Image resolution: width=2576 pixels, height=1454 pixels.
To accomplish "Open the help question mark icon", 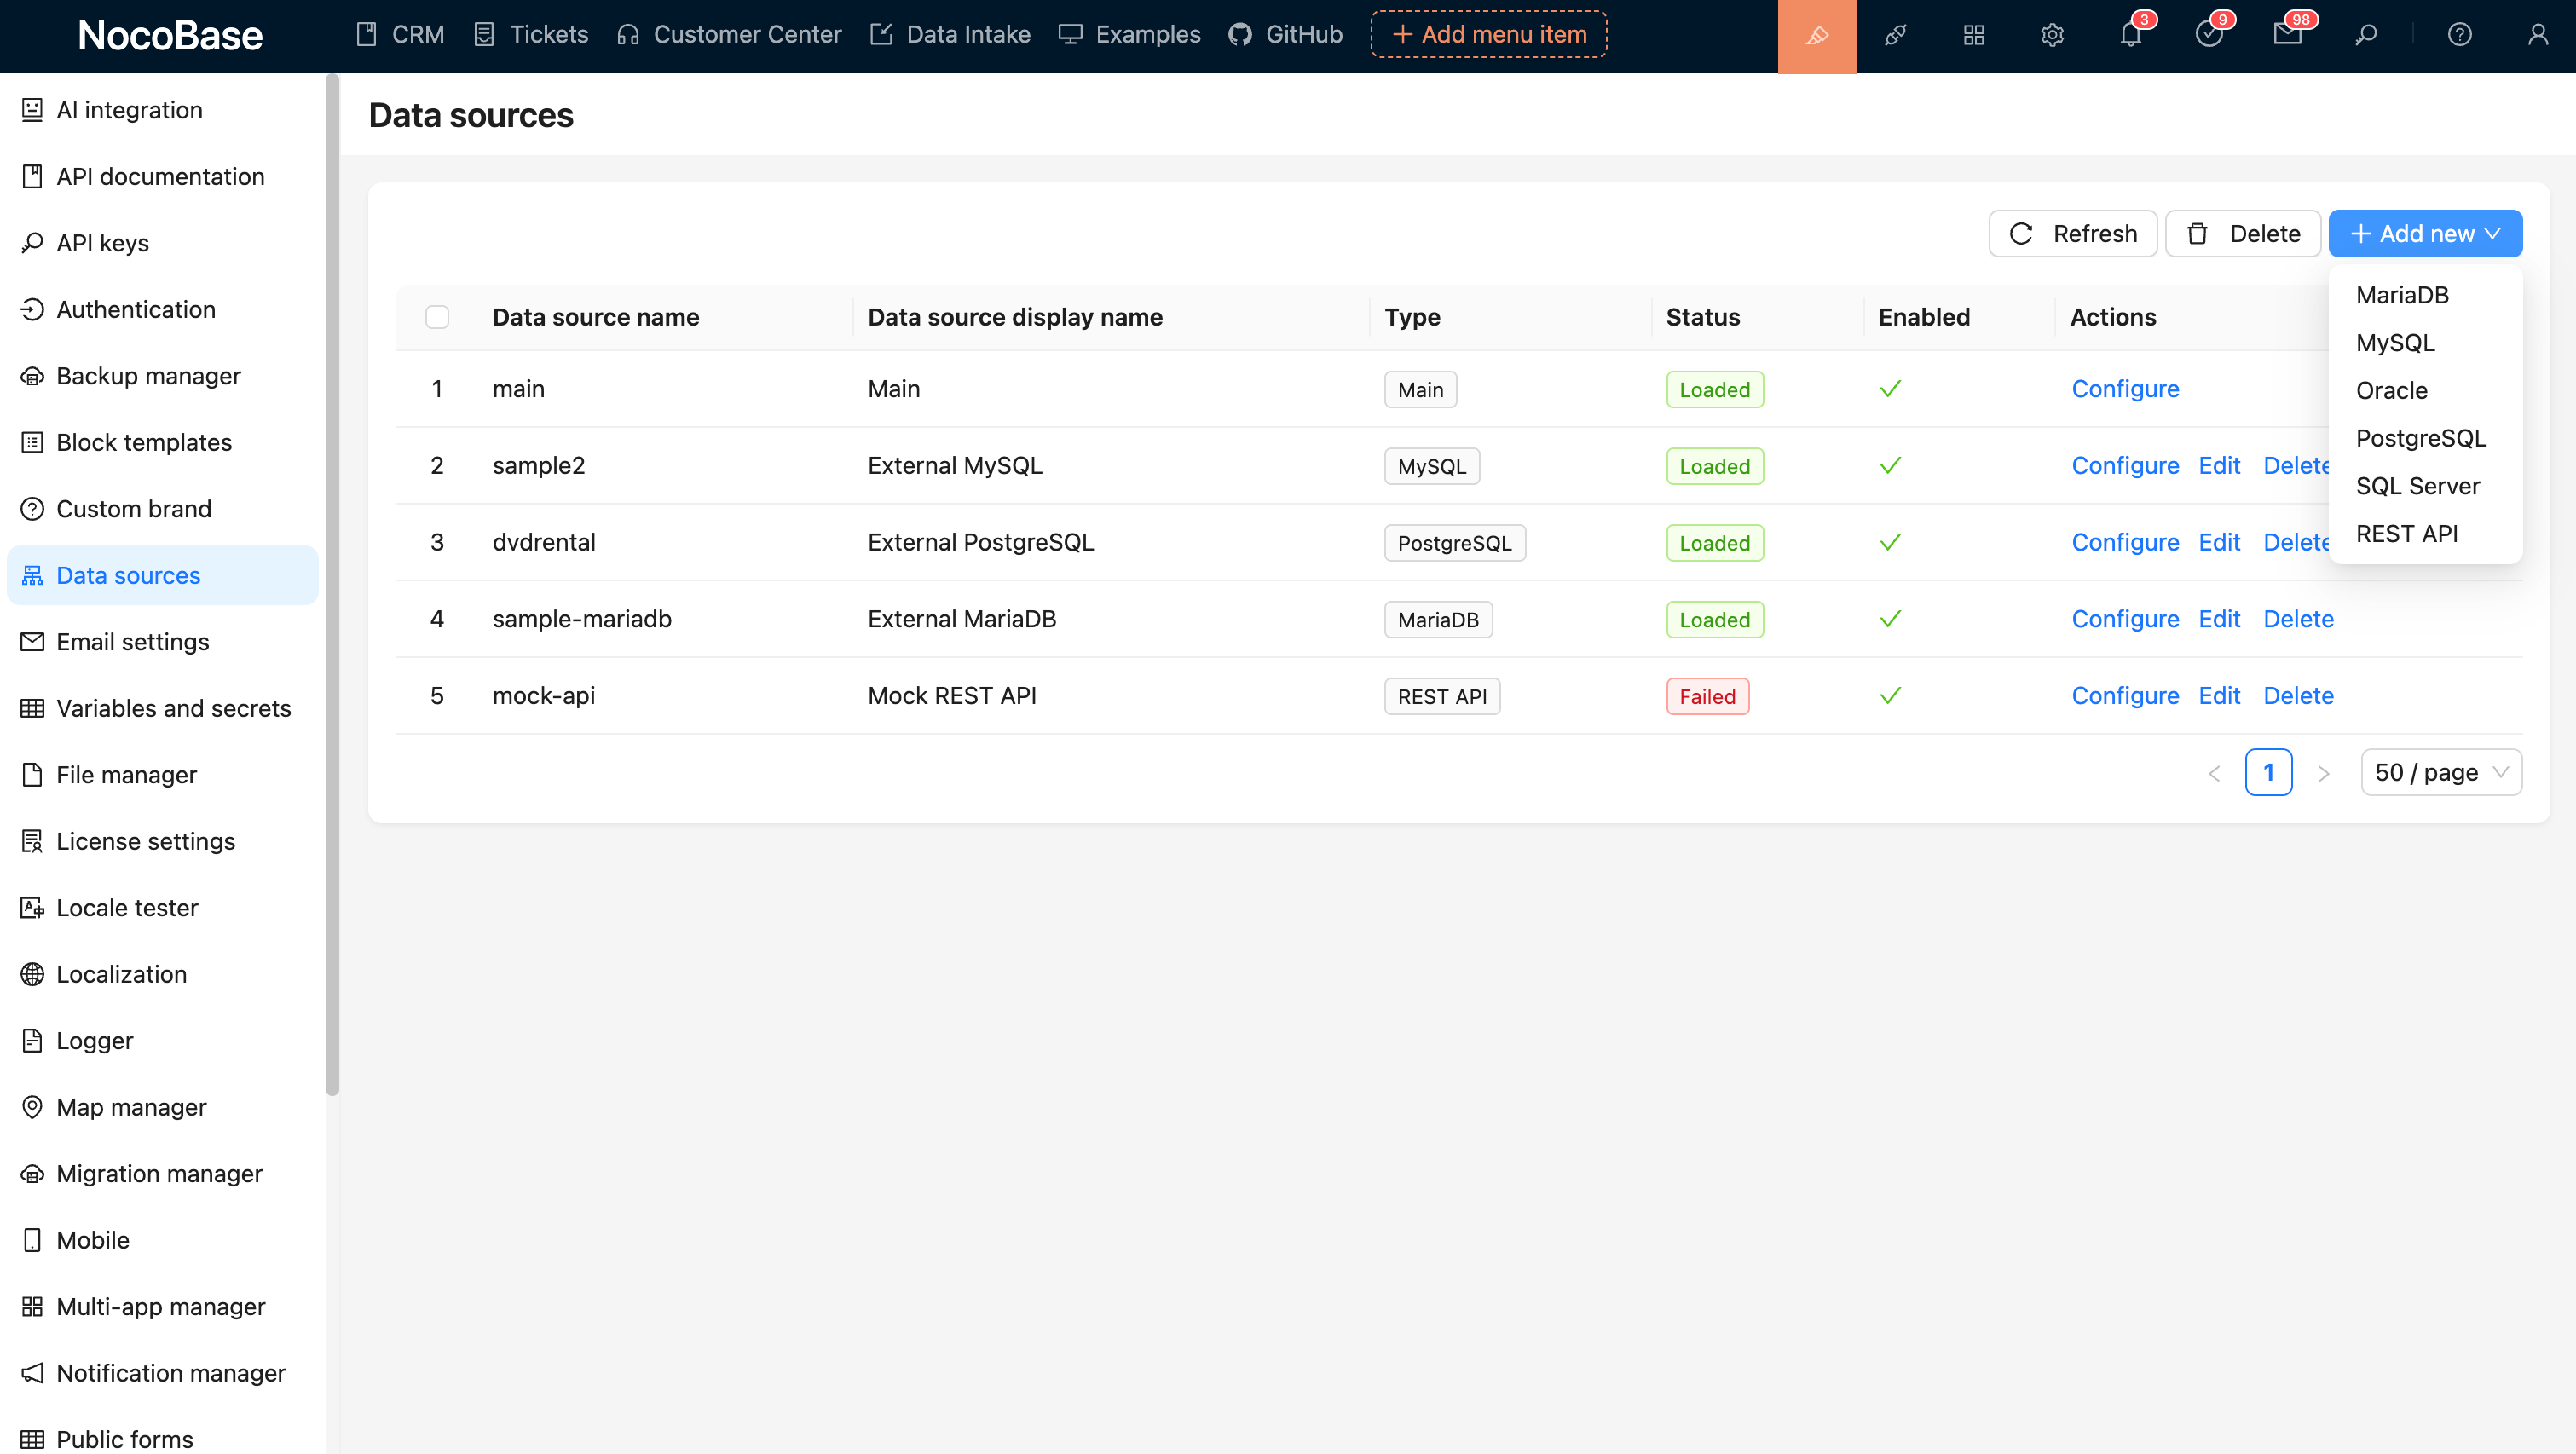I will pyautogui.click(x=2460, y=36).
